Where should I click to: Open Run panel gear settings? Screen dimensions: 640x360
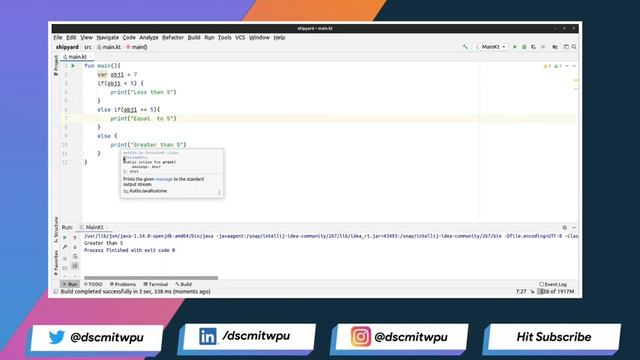point(564,227)
